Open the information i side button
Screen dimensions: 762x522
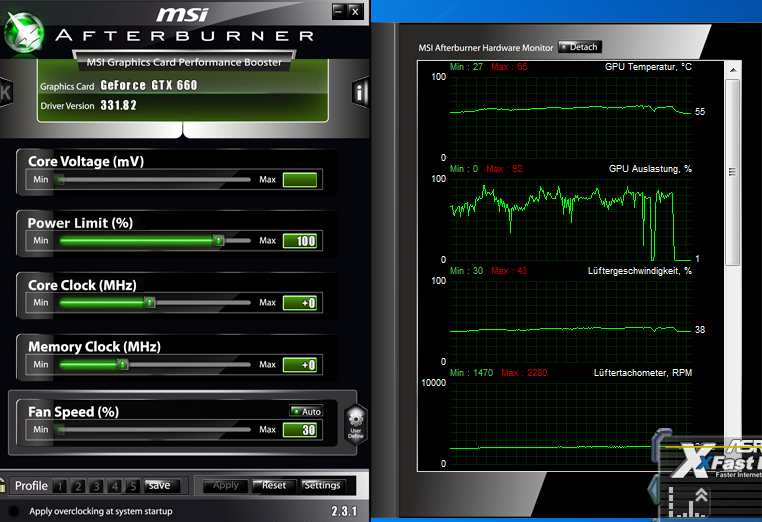[x=360, y=92]
